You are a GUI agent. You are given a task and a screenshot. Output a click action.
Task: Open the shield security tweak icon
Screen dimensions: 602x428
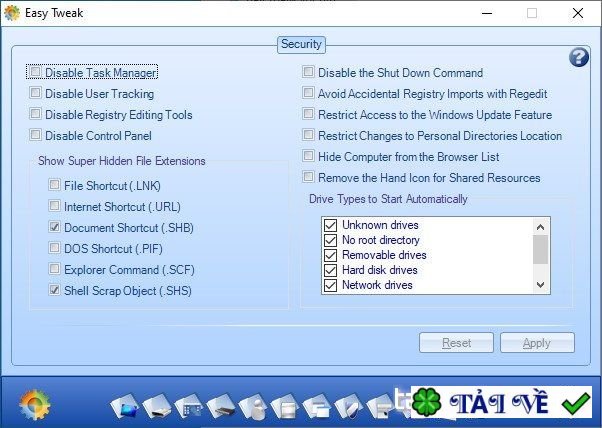[x=350, y=406]
